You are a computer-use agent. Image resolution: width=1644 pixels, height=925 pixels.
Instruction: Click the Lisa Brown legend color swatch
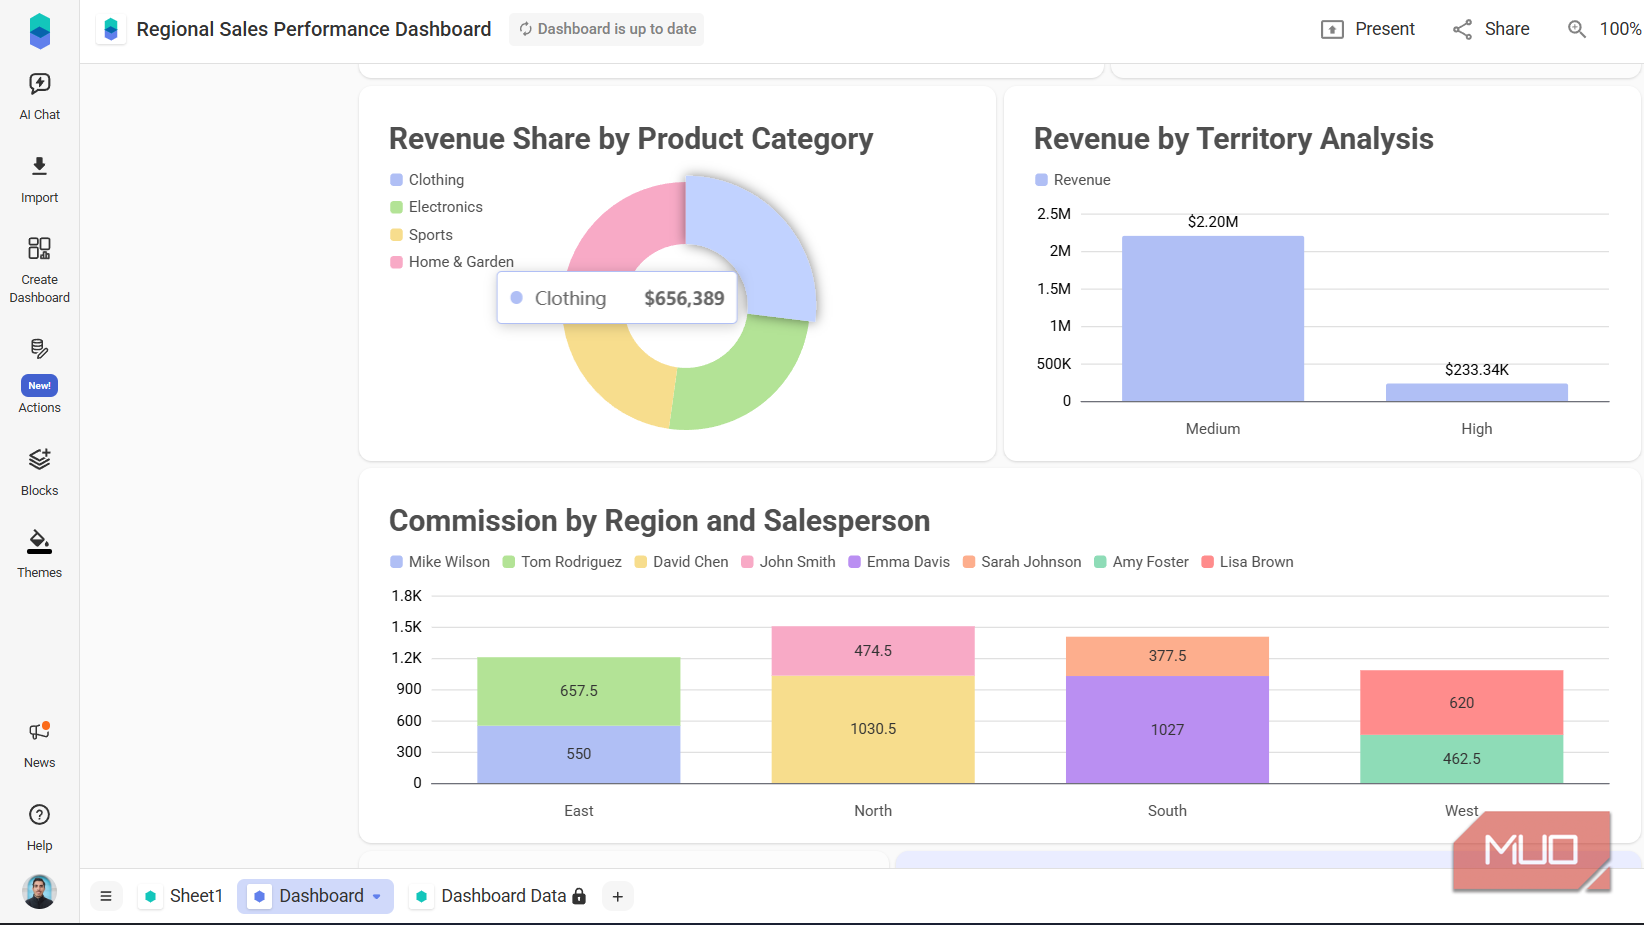click(1207, 562)
